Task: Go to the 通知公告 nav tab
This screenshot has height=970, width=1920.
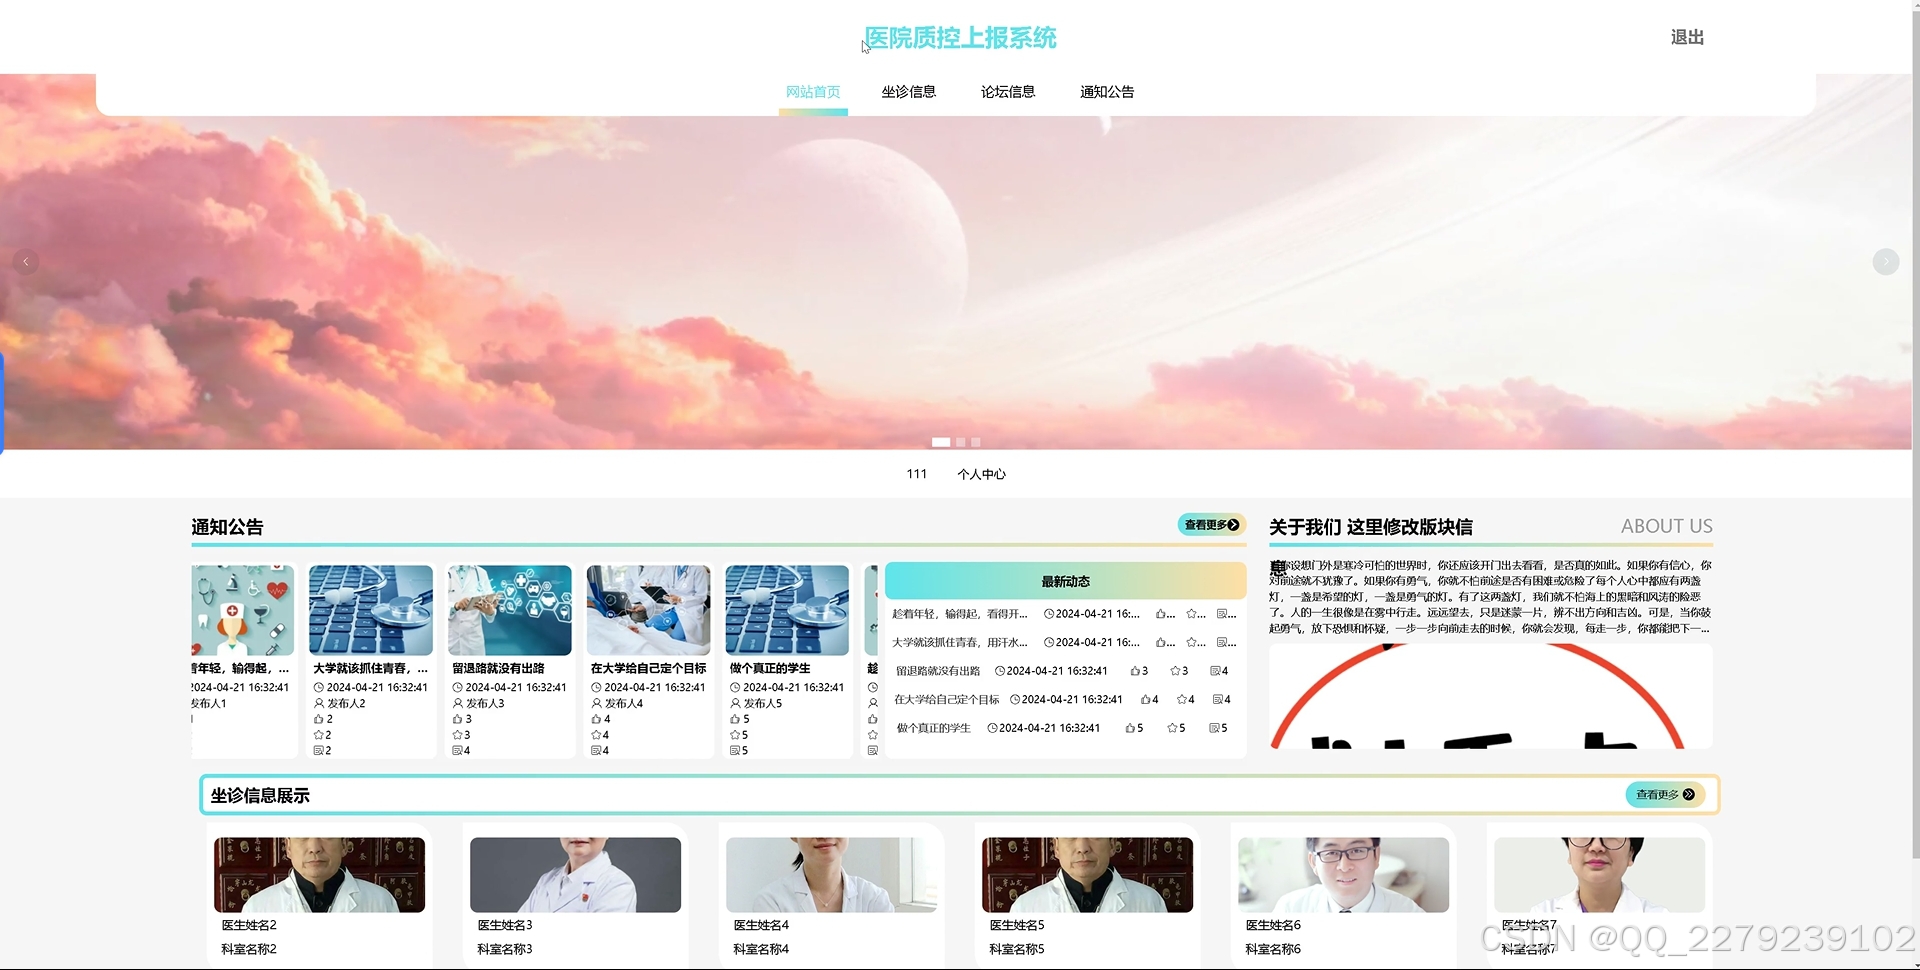Action: point(1107,92)
